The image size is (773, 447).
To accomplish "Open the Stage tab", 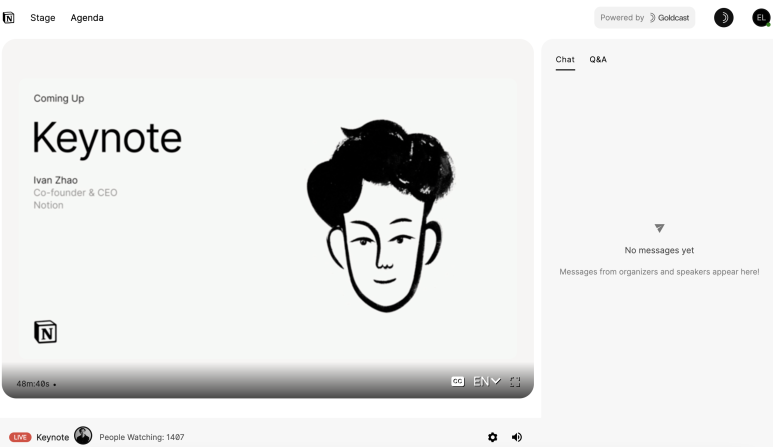I will pyautogui.click(x=42, y=18).
